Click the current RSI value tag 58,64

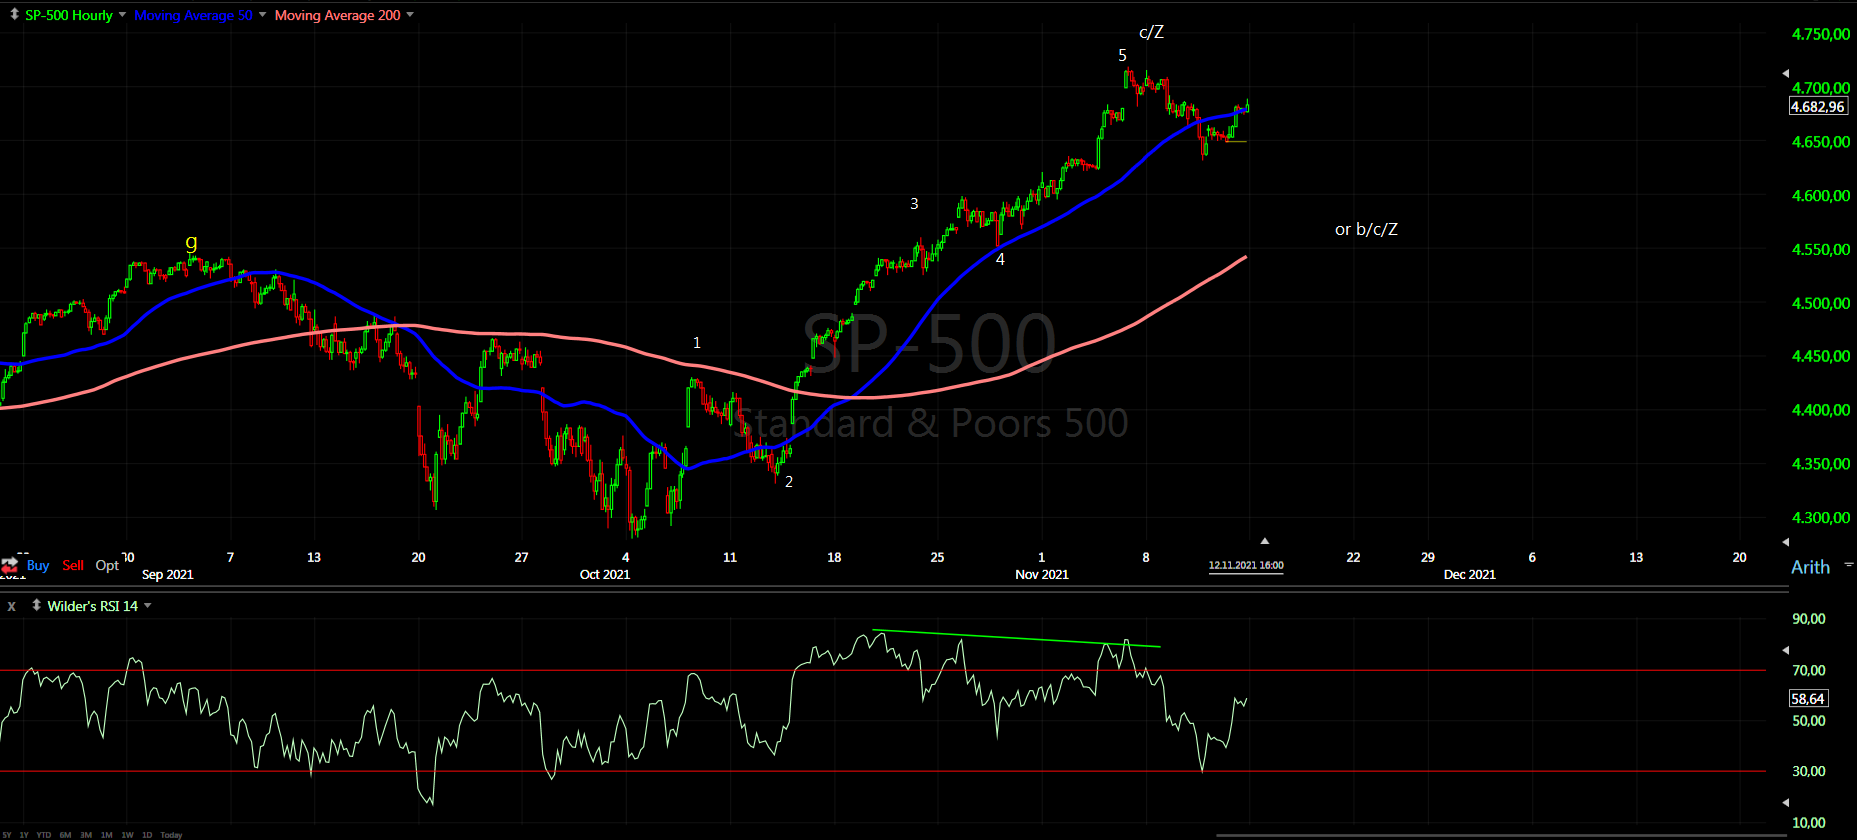click(1808, 699)
